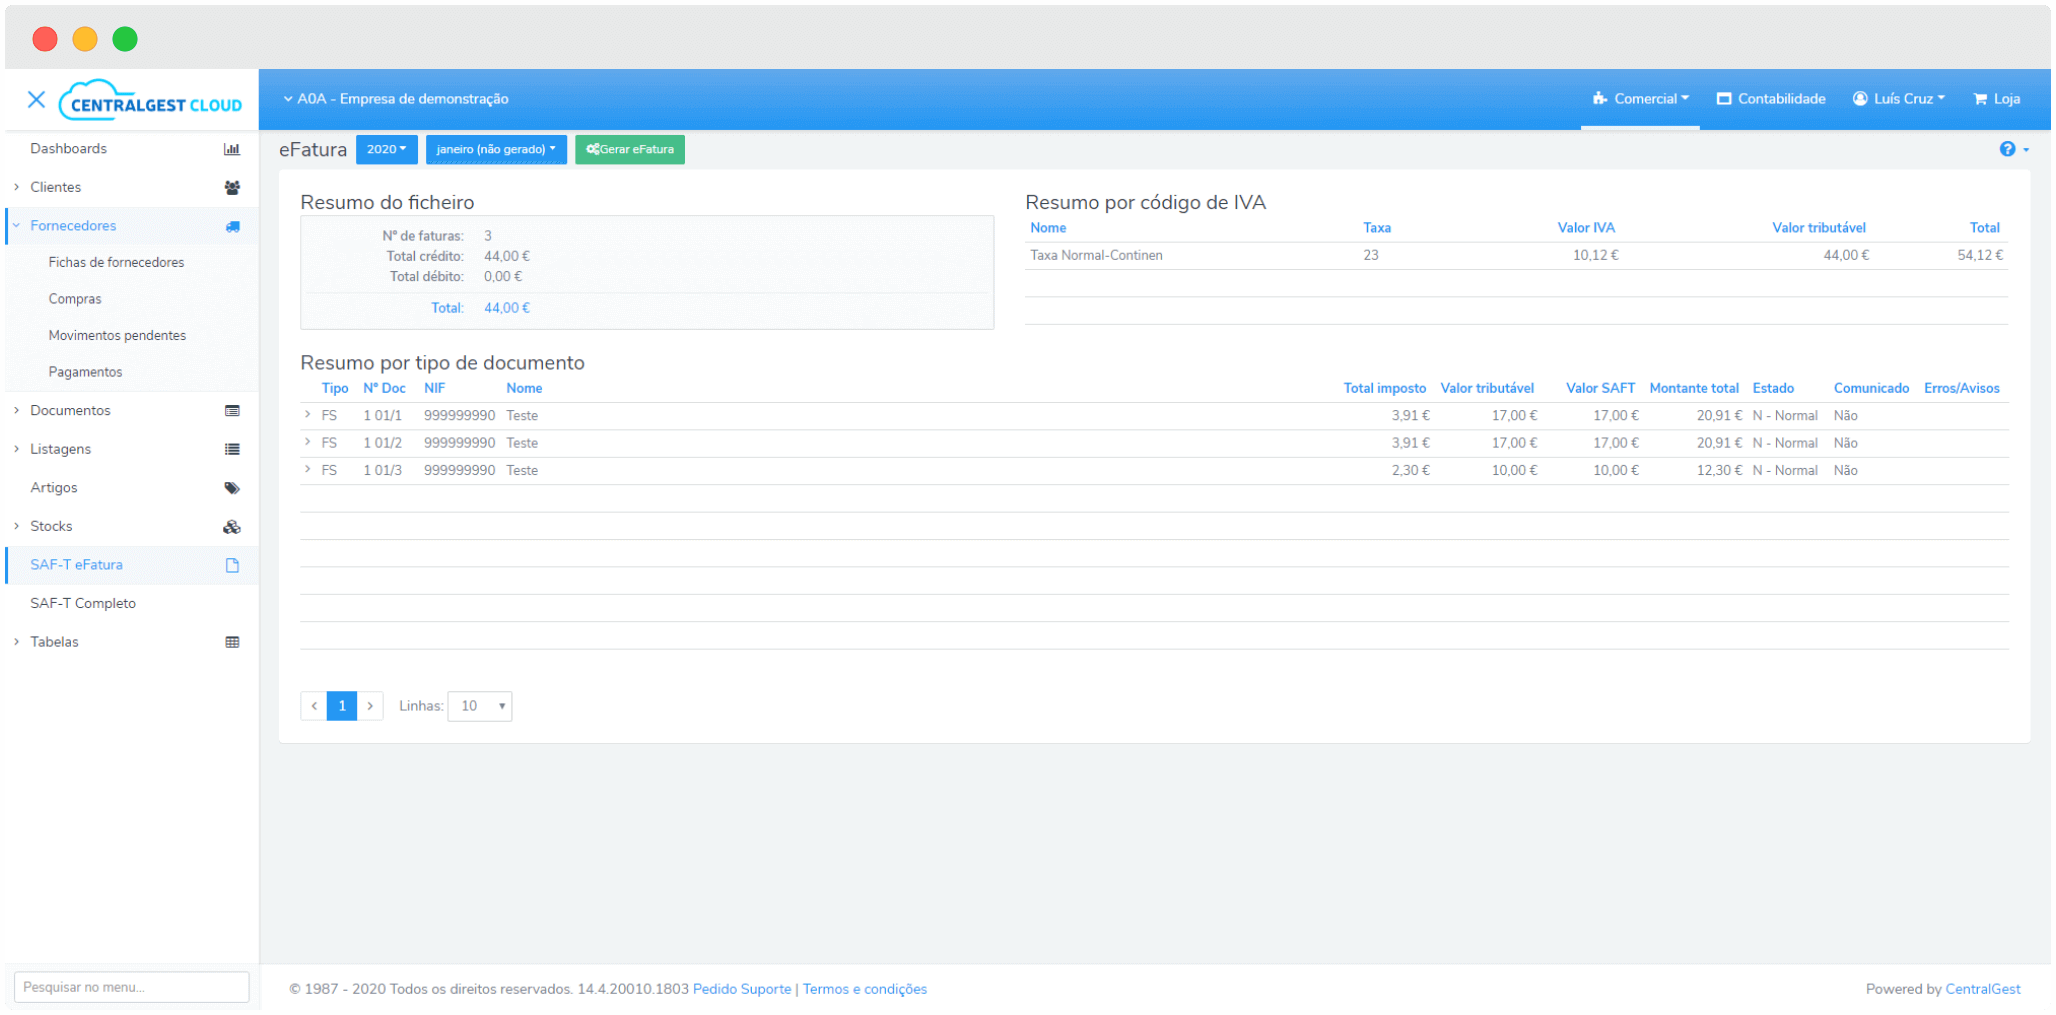2056x1015 pixels.
Task: Click the help question mark icon
Action: 2008,149
